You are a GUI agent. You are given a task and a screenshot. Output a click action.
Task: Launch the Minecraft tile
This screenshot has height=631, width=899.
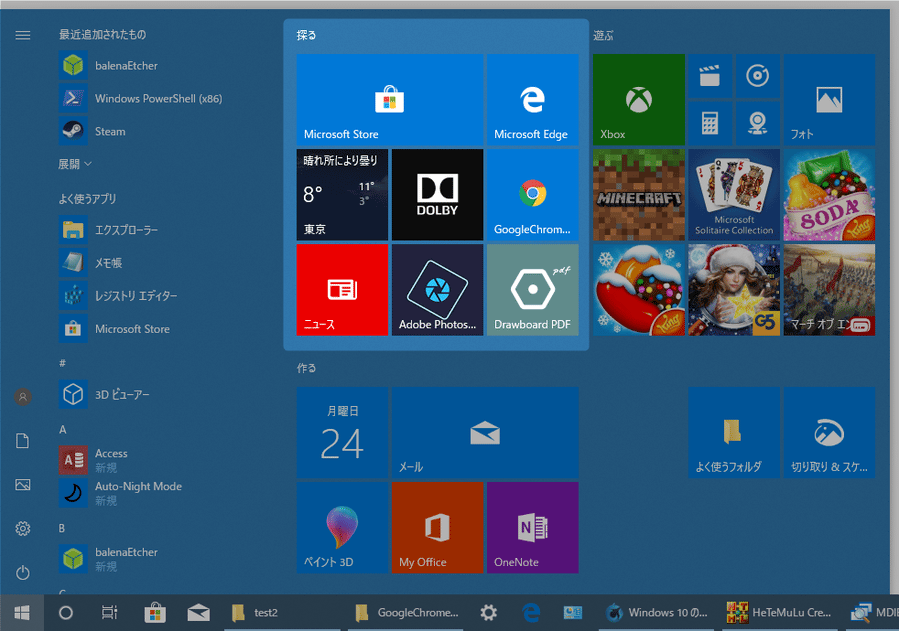pyautogui.click(x=639, y=195)
